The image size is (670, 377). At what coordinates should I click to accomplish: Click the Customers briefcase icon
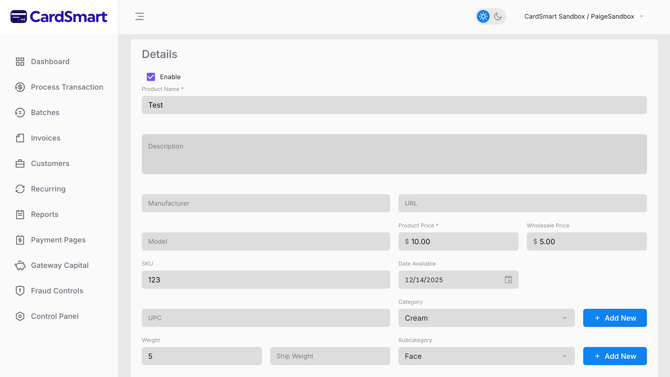click(x=20, y=163)
